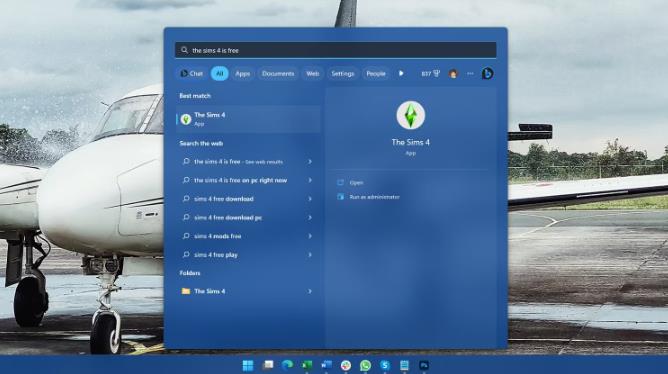Screen dimensions: 668x374
Task: Open the Bing icon in search panel
Action: pyautogui.click(x=487, y=74)
